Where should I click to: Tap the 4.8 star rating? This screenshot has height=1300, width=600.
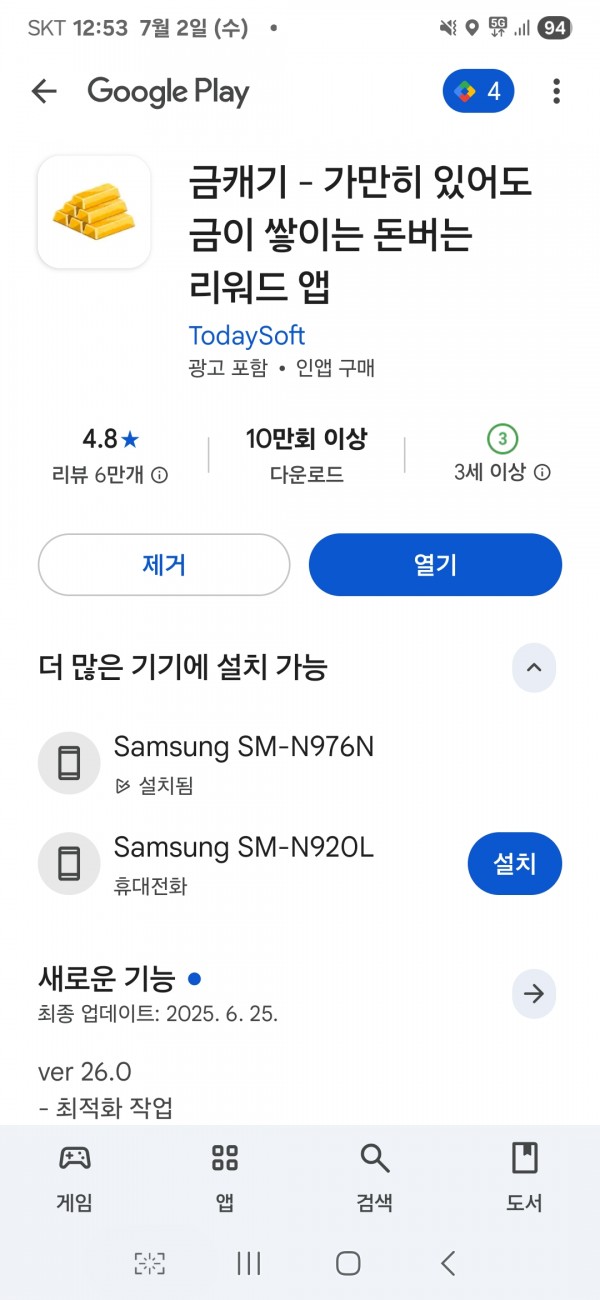click(x=110, y=439)
